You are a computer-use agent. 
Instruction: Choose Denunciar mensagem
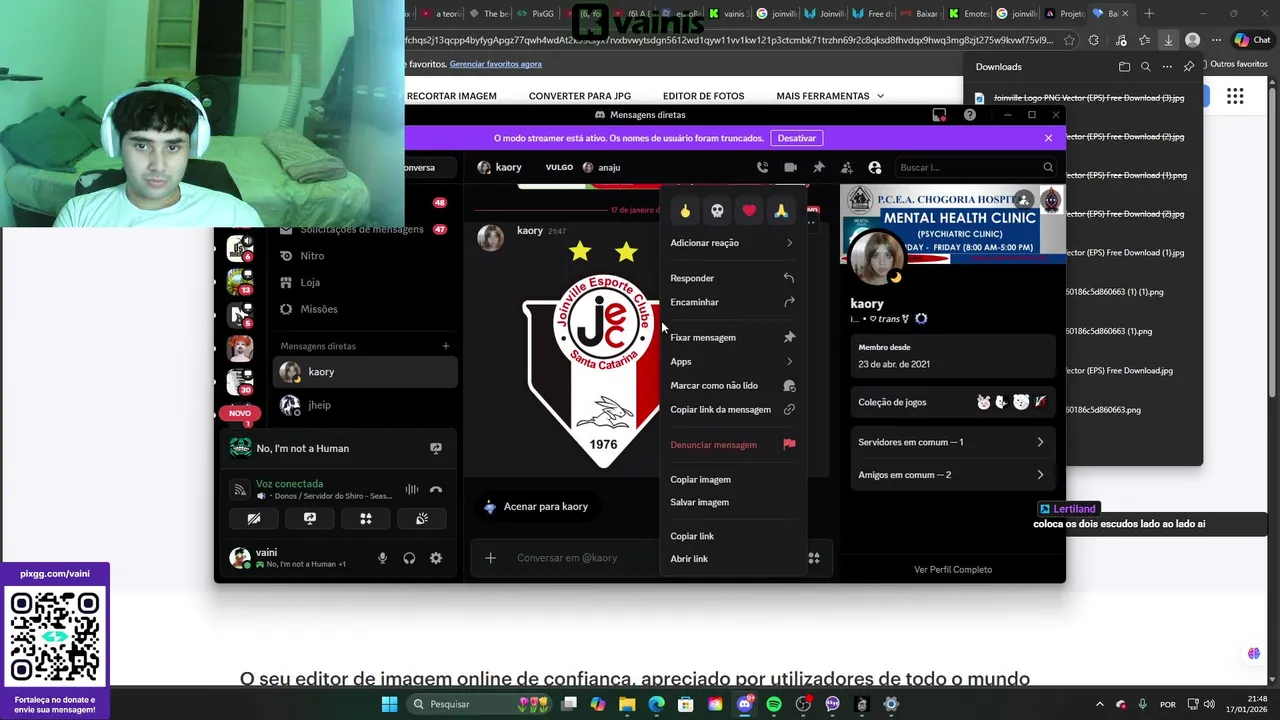[x=732, y=444]
